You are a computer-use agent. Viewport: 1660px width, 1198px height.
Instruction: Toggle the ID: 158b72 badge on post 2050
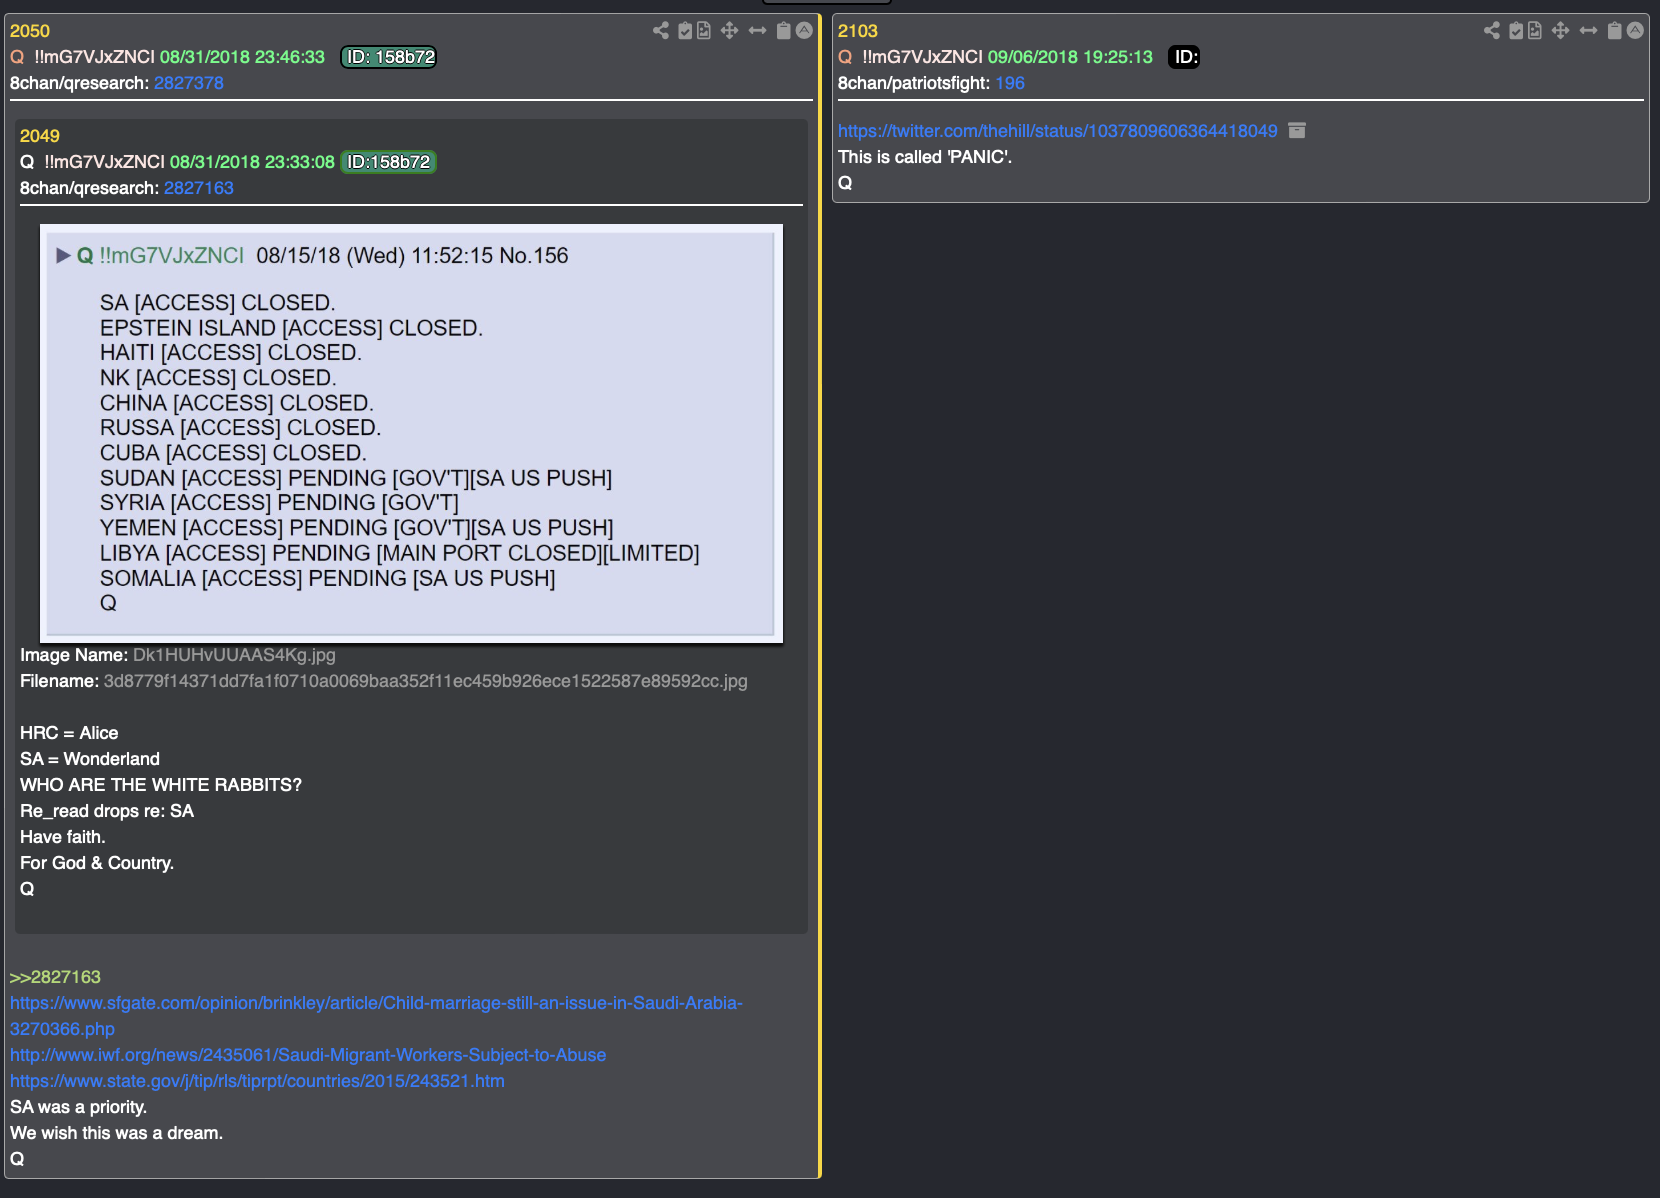tap(390, 57)
